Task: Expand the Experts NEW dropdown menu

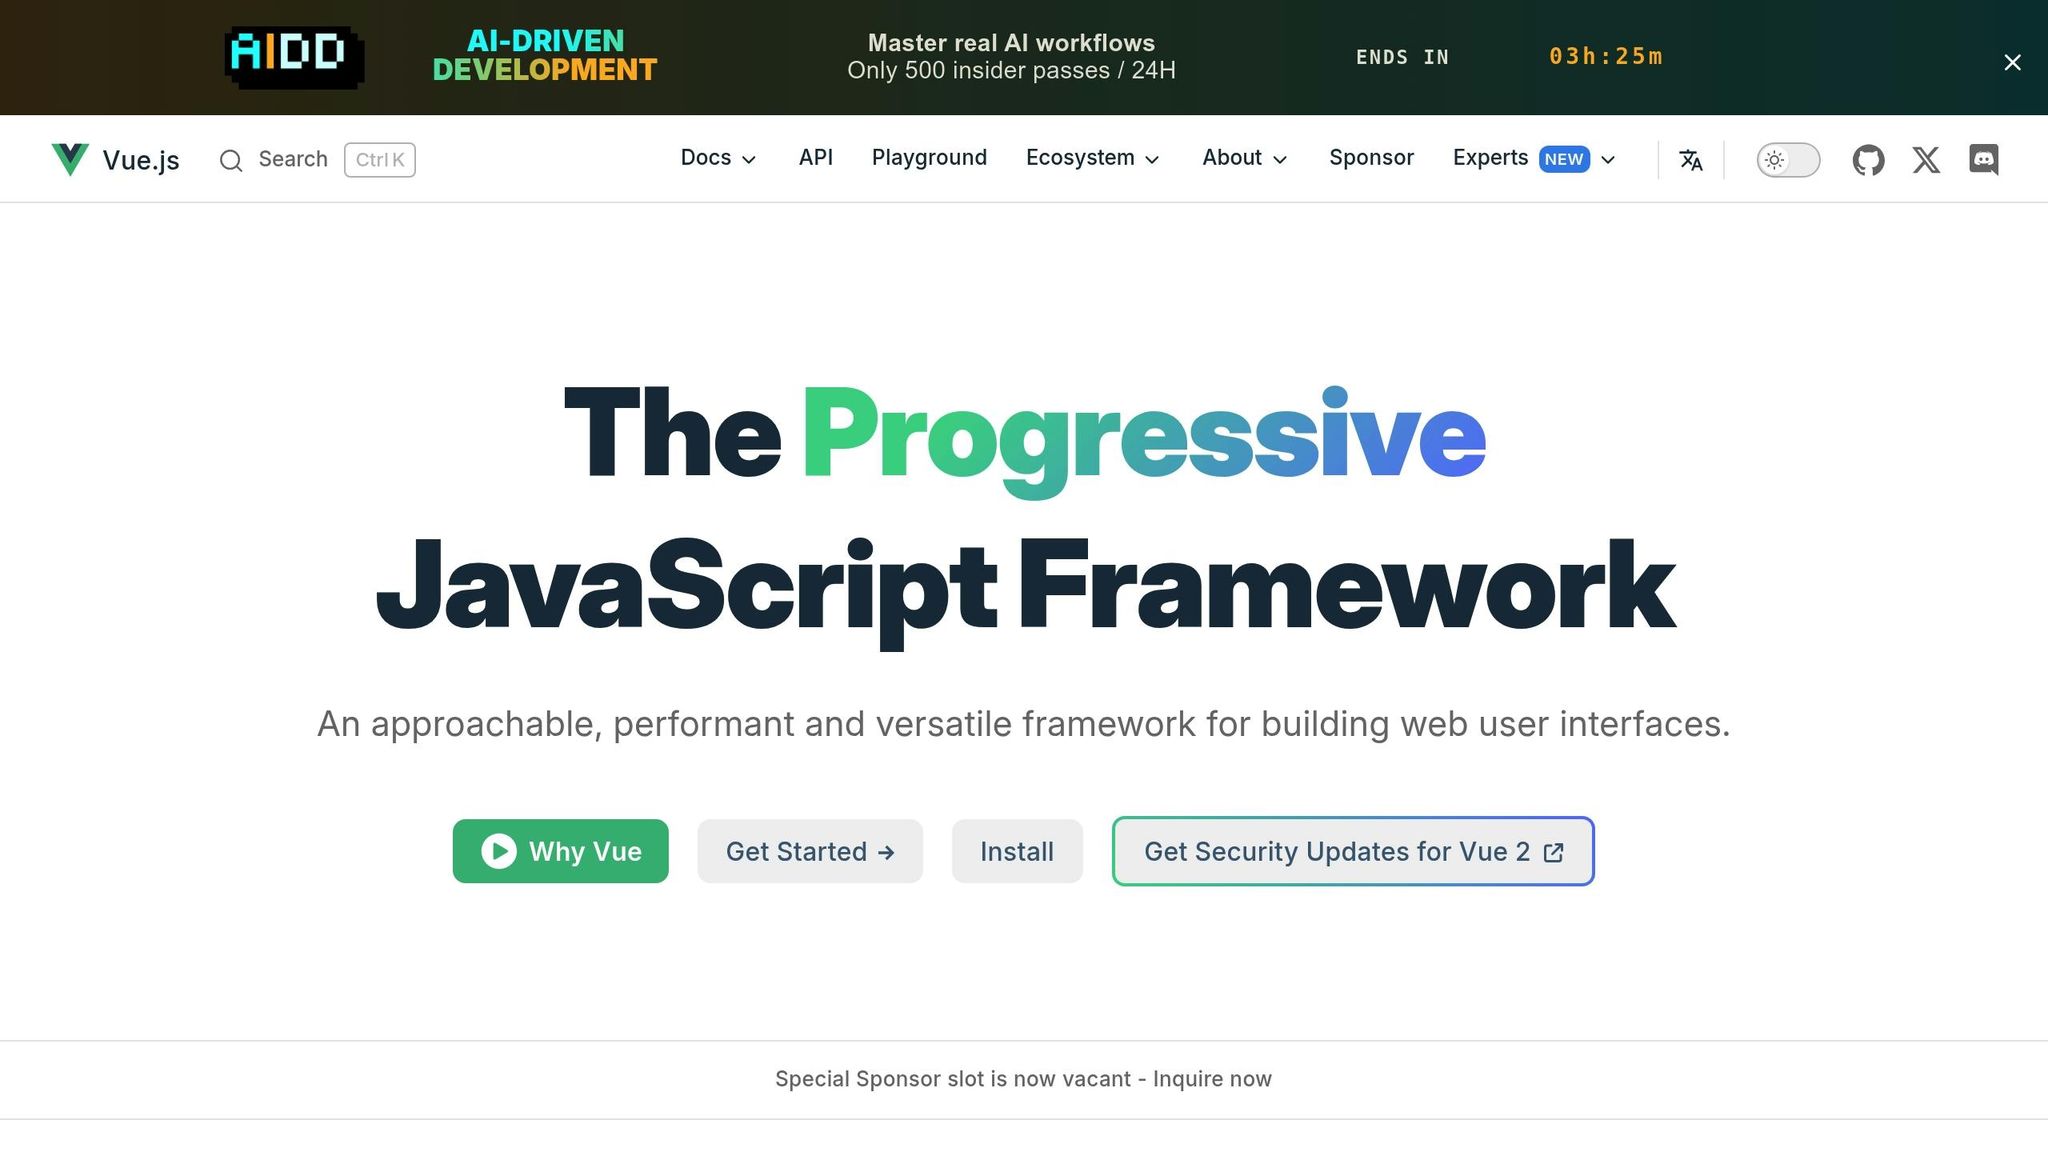Action: coord(1533,158)
